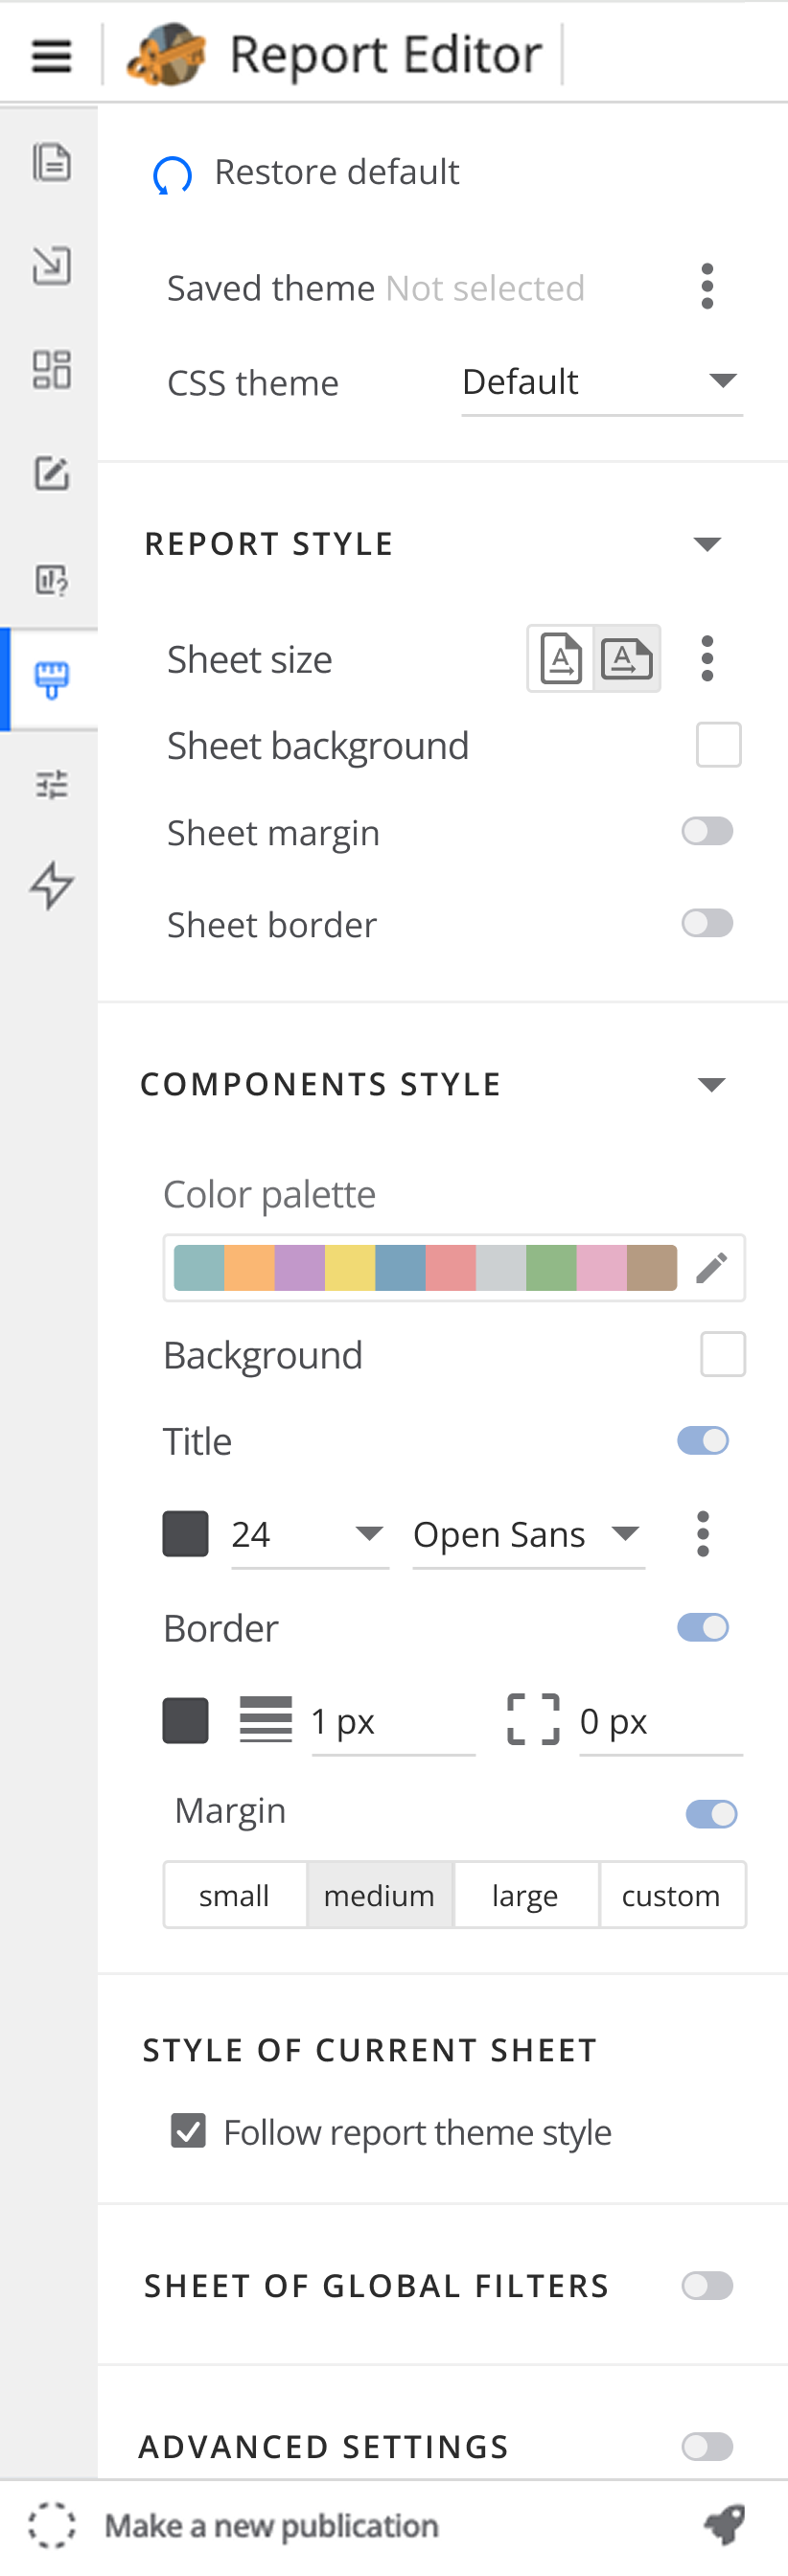Screen dimensions: 788x2576
Task: Select the large margin option
Action: click(x=525, y=1895)
